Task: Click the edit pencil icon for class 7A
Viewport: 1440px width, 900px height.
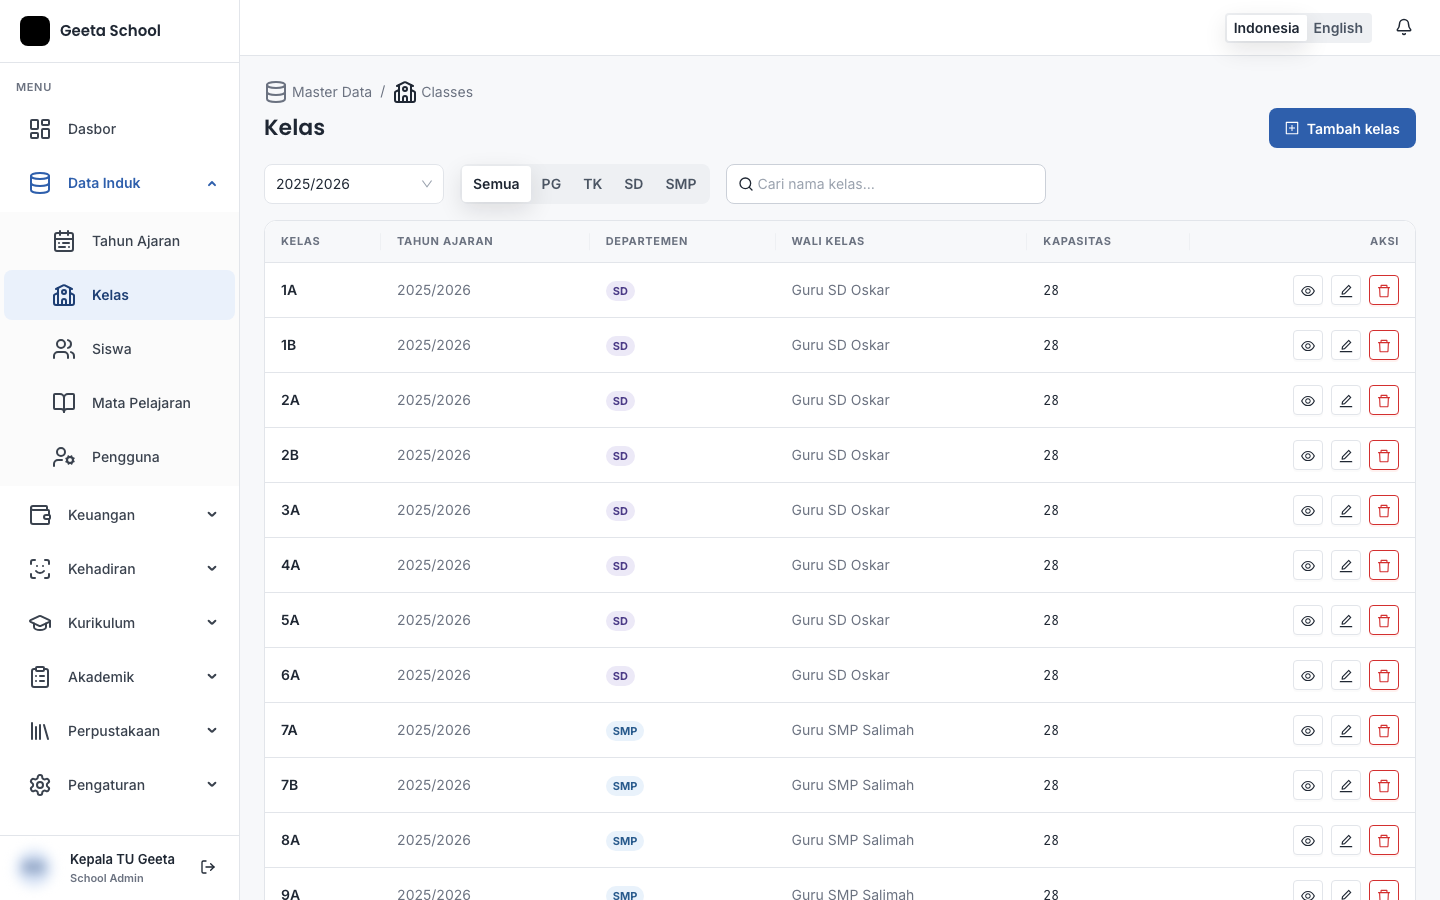Action: [1346, 730]
